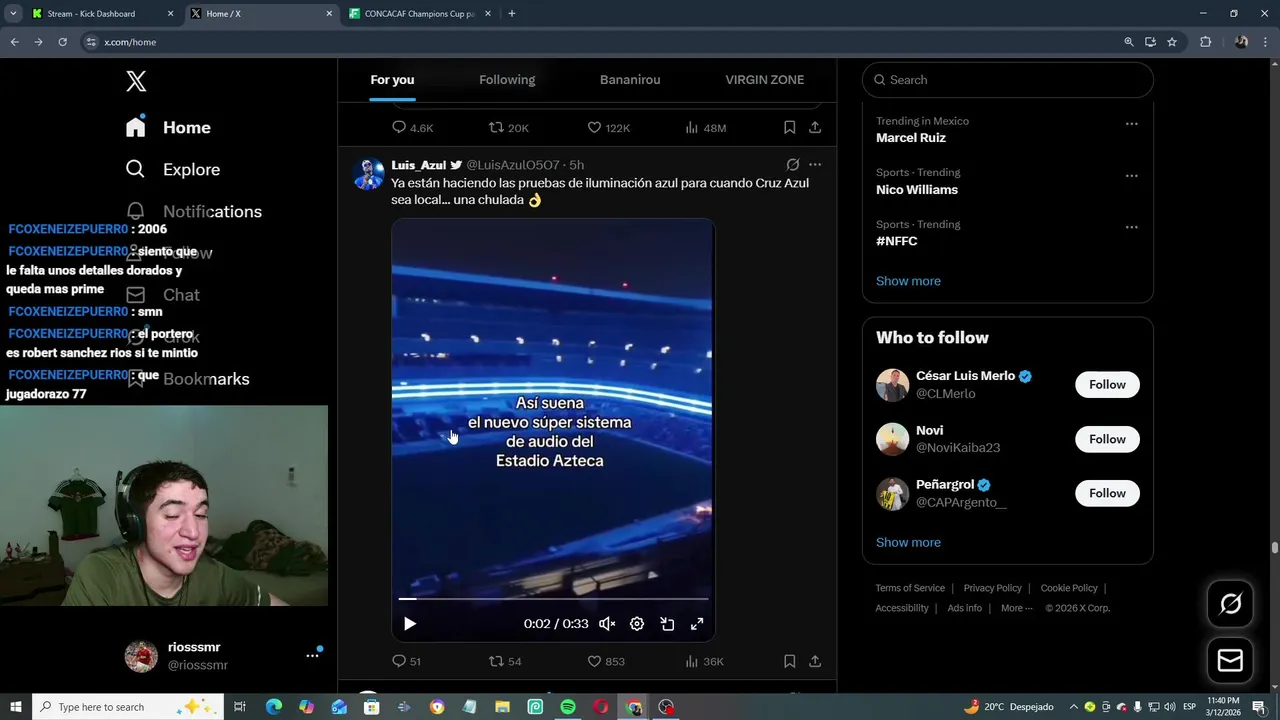Switch to Stream - Kick Dashboard tab
The width and height of the screenshot is (1280, 720).
click(x=103, y=14)
